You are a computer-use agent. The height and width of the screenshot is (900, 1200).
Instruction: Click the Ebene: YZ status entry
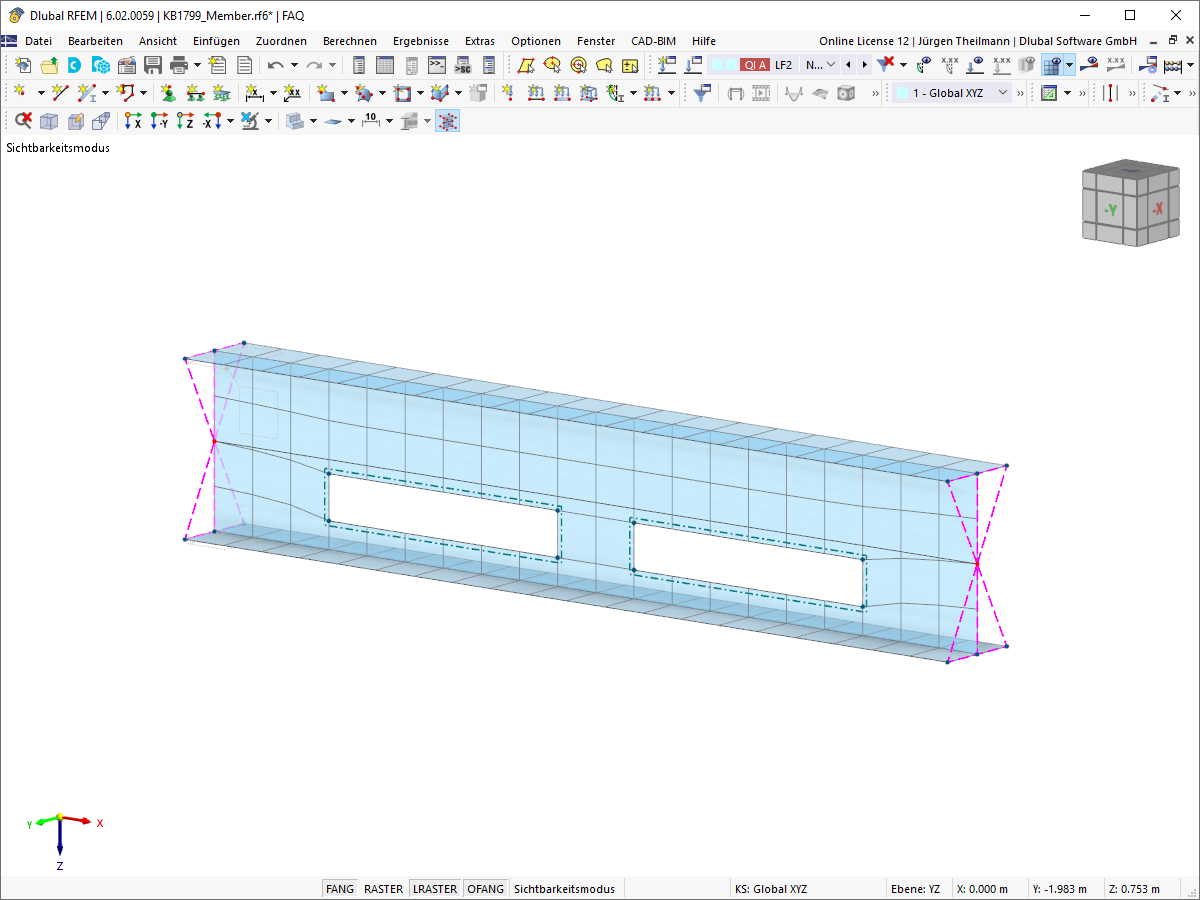[915, 888]
